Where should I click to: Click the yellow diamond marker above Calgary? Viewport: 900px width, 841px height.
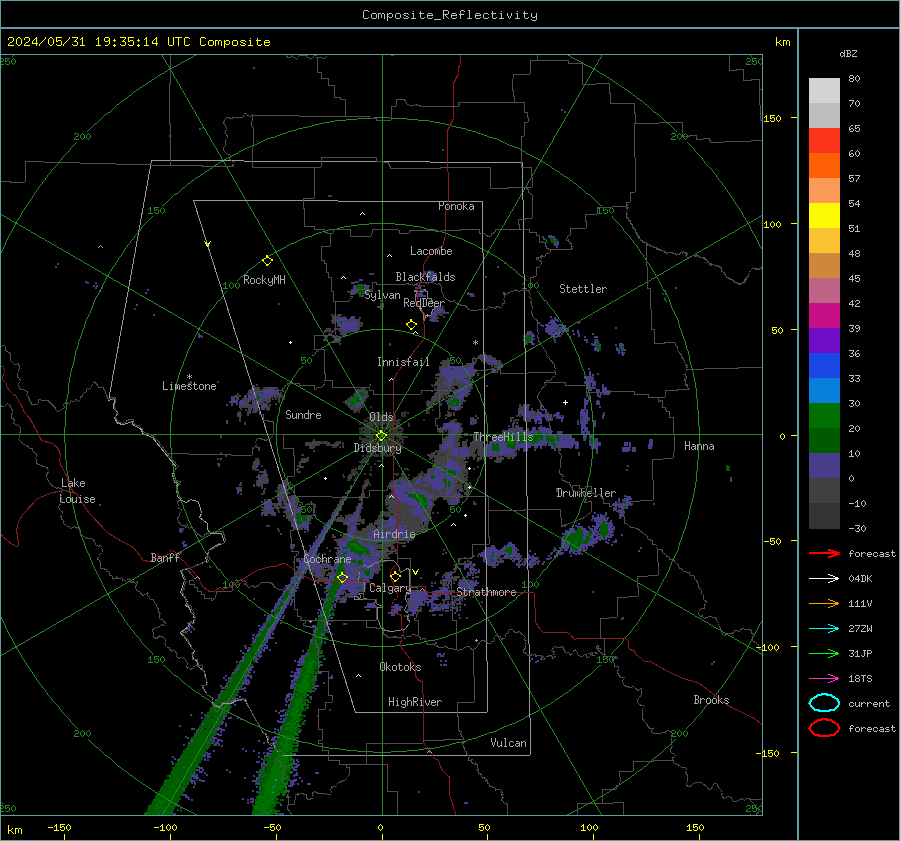pos(395,576)
